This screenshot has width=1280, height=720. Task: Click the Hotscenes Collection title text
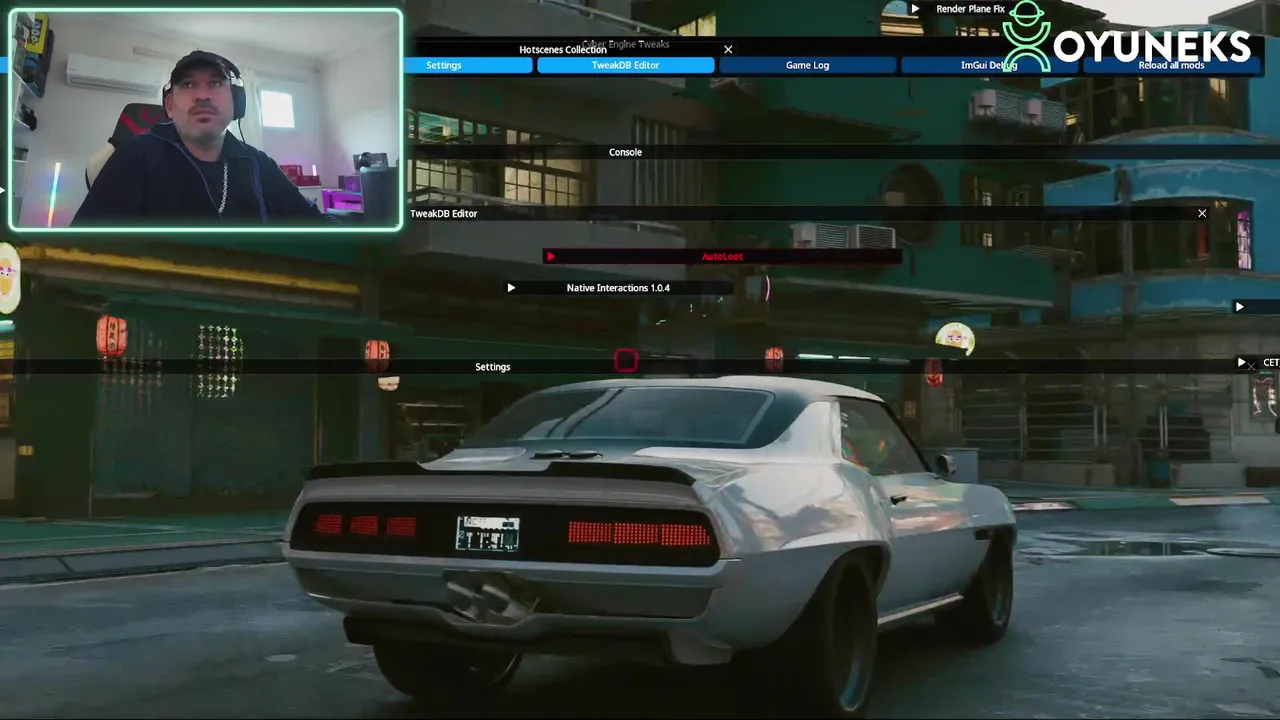(x=562, y=50)
